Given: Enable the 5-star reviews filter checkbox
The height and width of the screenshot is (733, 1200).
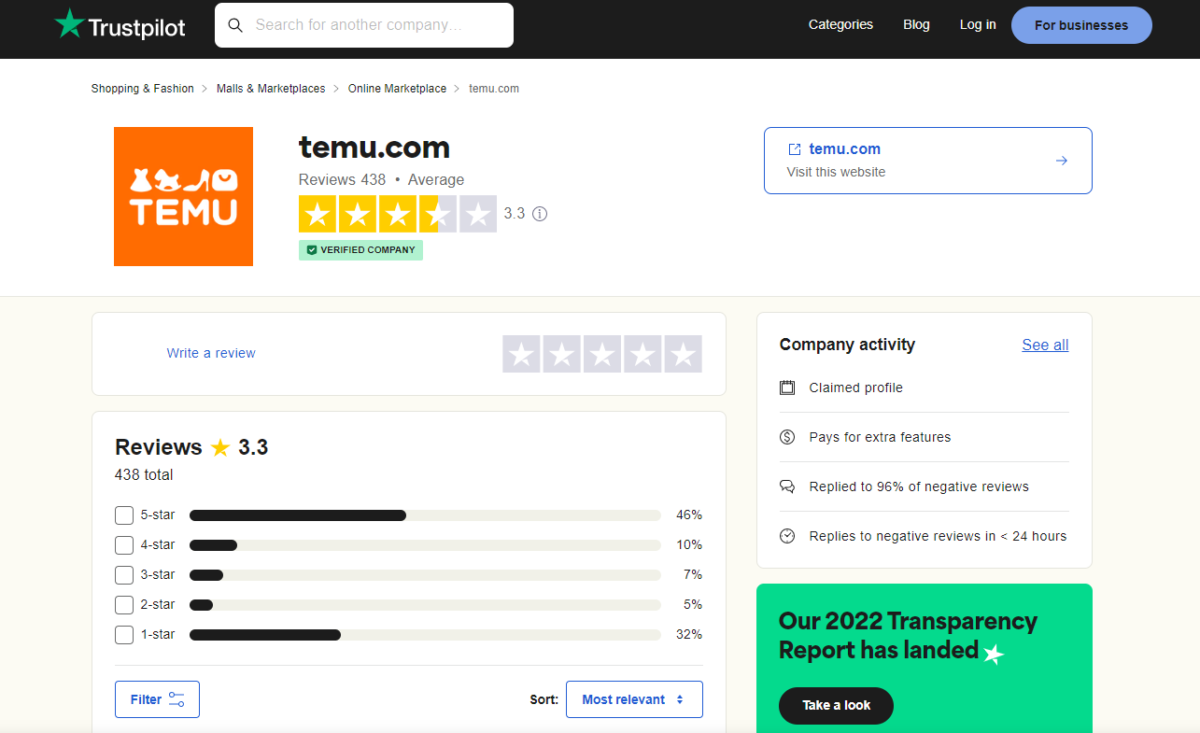Looking at the screenshot, I should click(x=124, y=515).
